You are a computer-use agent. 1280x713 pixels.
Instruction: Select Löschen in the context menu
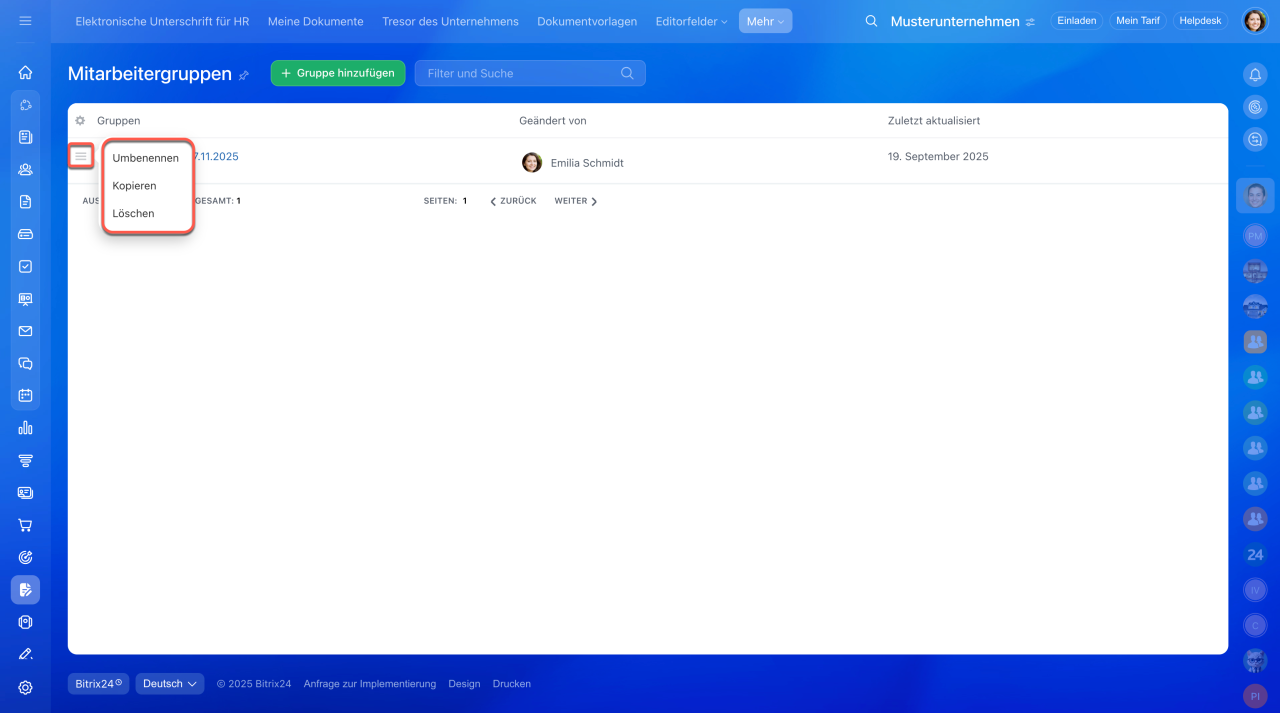click(133, 213)
